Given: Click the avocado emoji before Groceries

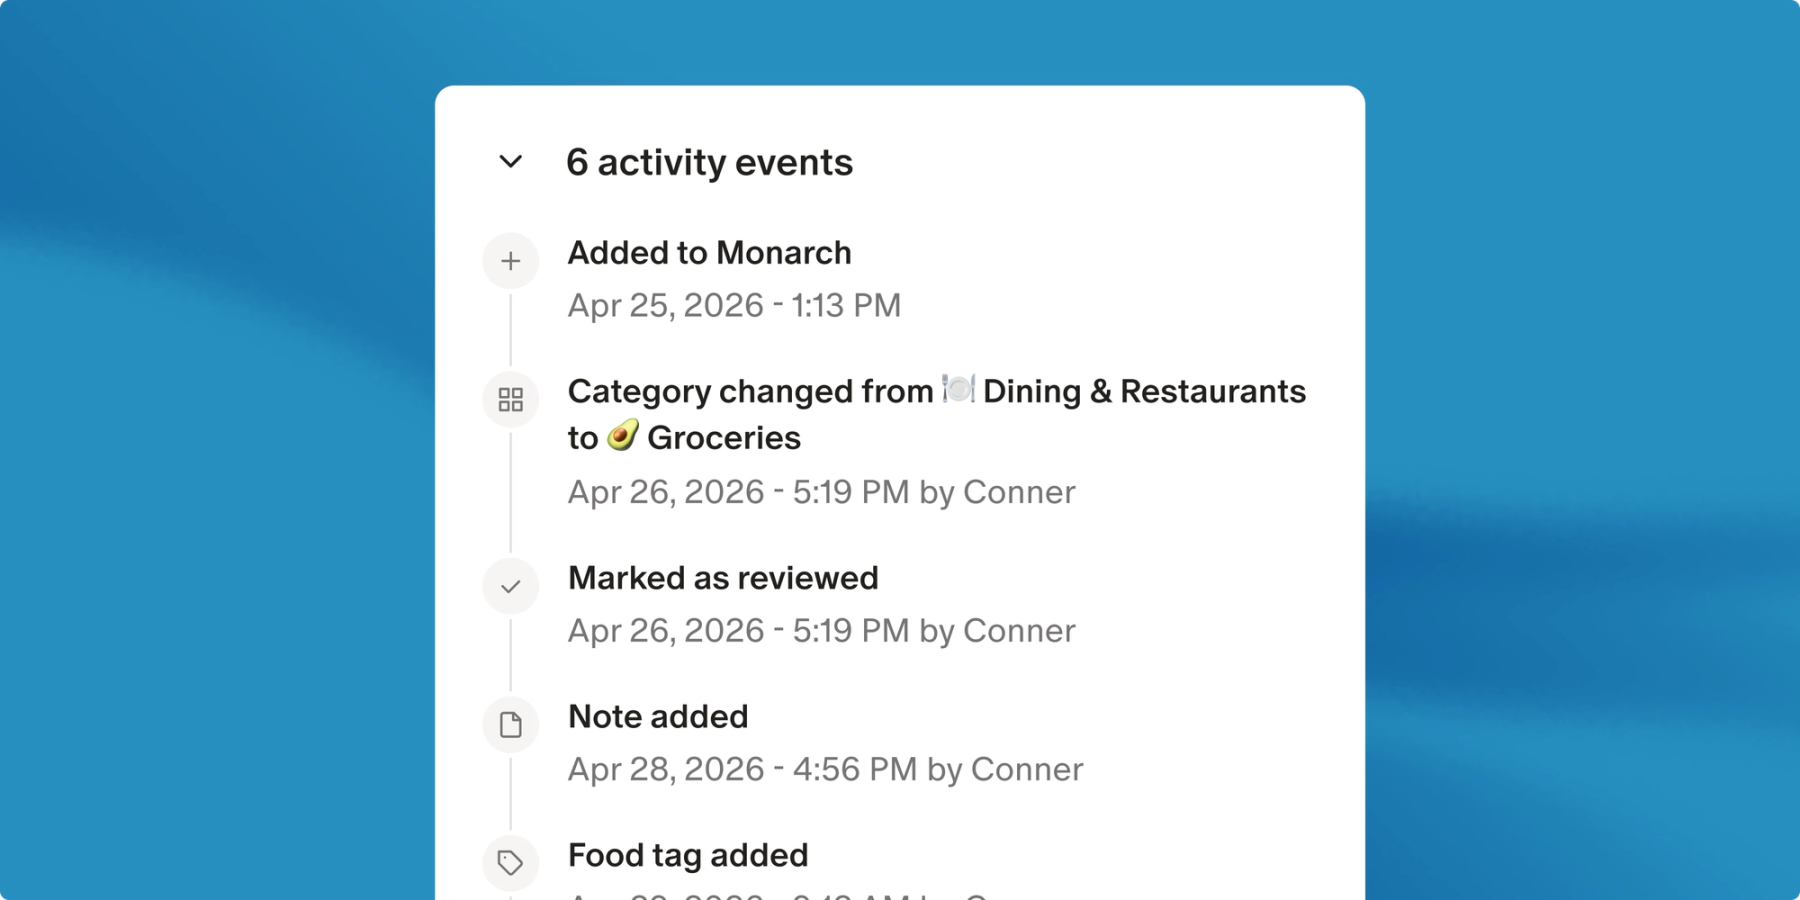Looking at the screenshot, I should (623, 436).
